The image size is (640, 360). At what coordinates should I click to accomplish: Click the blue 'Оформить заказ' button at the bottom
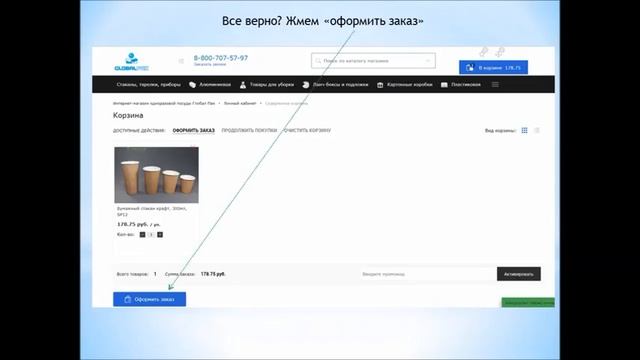coord(149,299)
